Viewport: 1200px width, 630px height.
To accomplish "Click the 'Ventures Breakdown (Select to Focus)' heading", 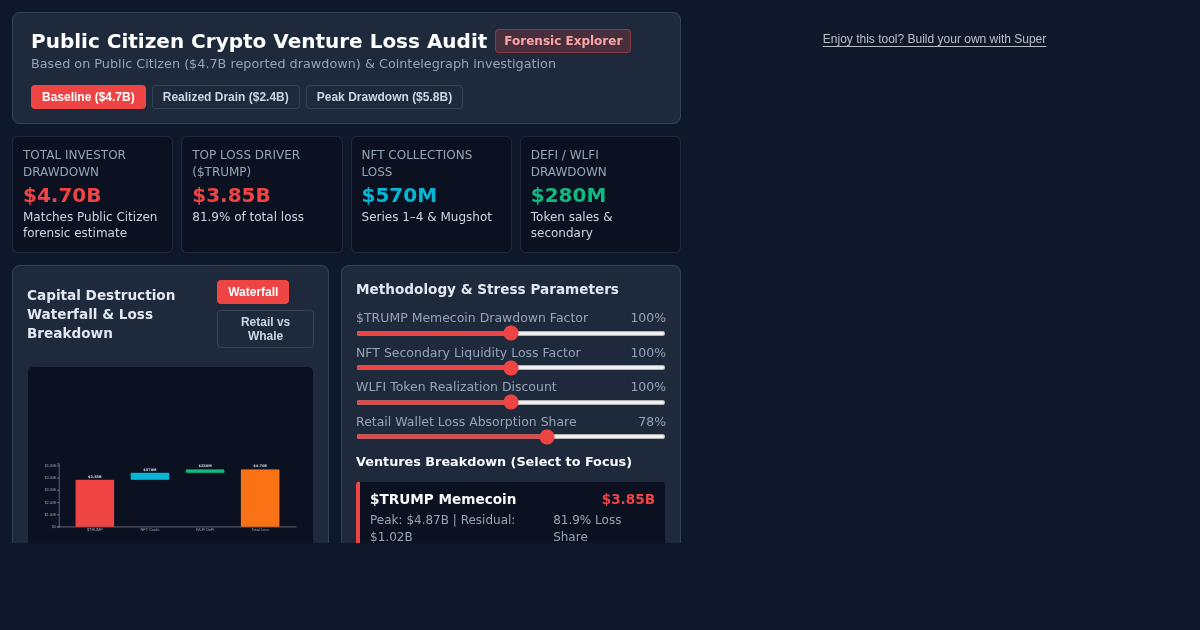I will coord(494,462).
